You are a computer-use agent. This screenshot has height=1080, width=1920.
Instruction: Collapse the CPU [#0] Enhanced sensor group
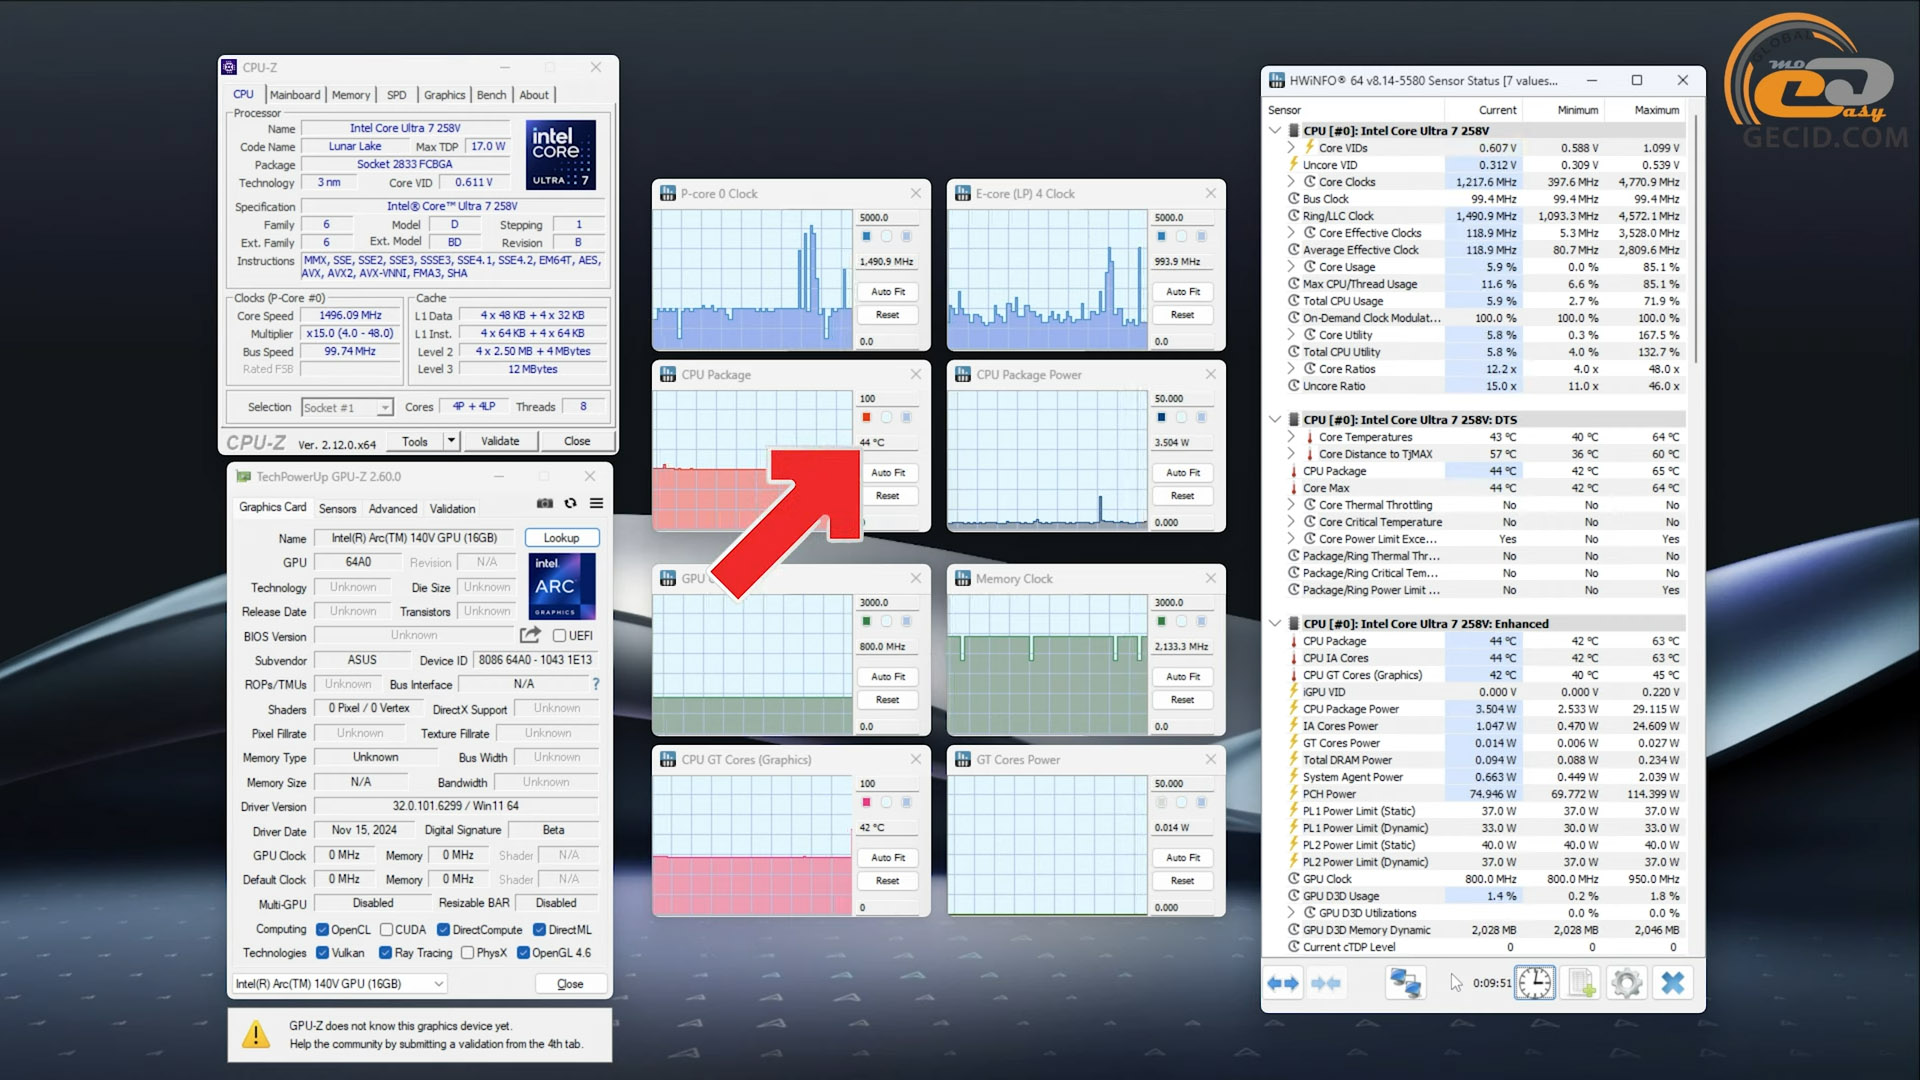click(1275, 624)
